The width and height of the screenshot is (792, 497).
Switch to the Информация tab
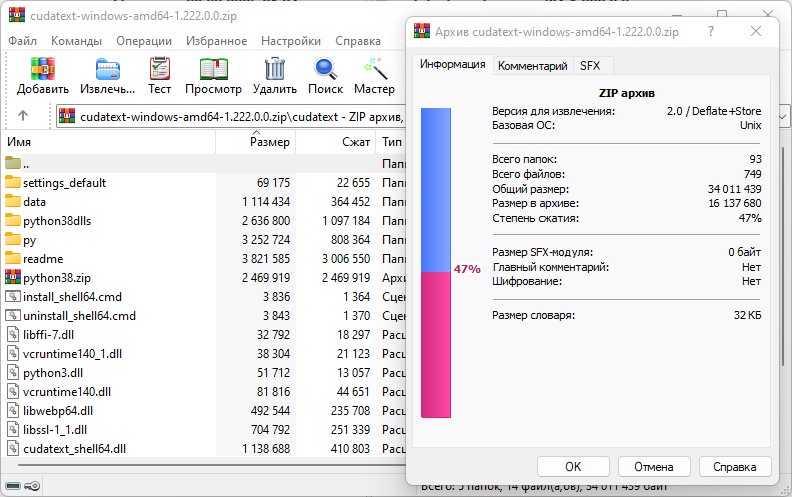(453, 65)
